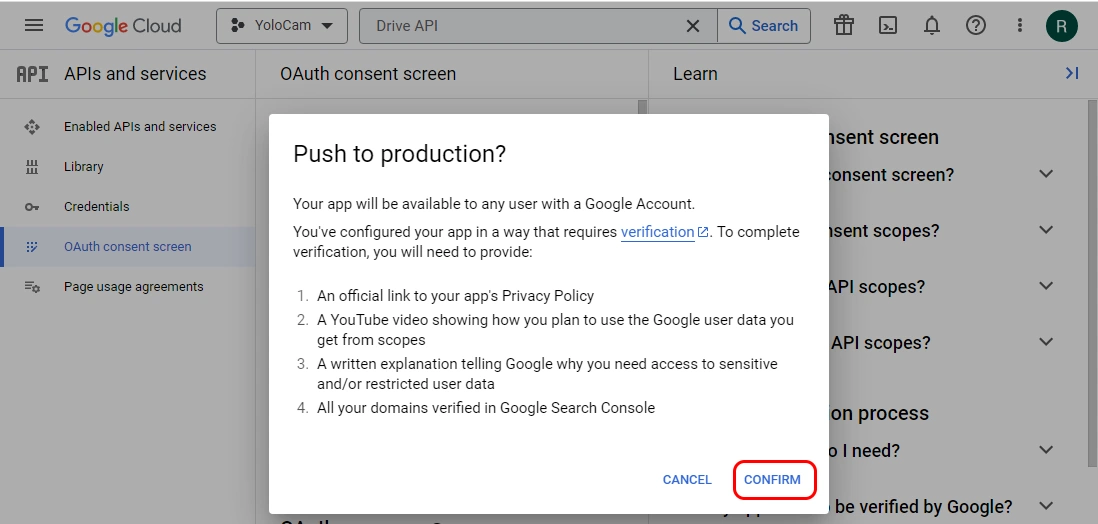Click the Page usage agreements icon
This screenshot has width=1098, height=524.
(32, 287)
